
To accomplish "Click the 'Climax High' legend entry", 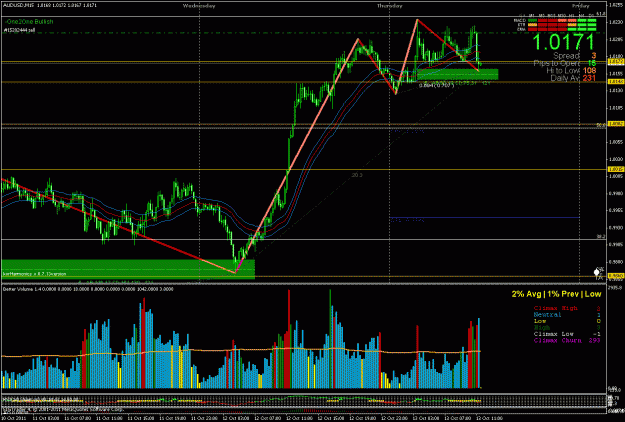I will (555, 308).
